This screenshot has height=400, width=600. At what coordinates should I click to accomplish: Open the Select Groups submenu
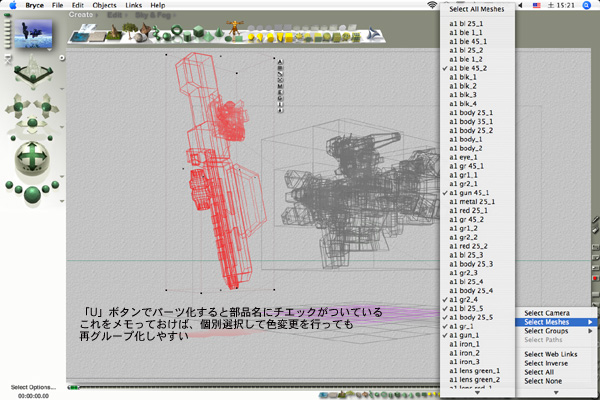(556, 331)
